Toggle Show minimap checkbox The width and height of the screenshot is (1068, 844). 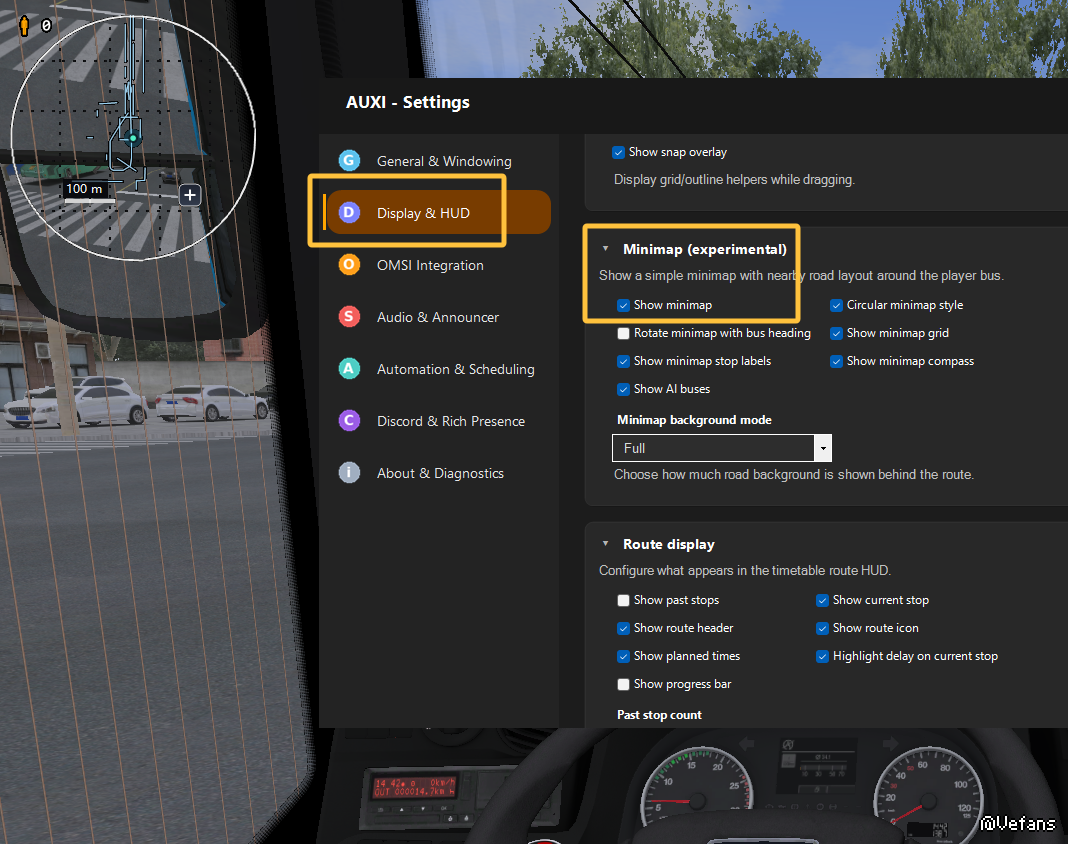click(623, 305)
